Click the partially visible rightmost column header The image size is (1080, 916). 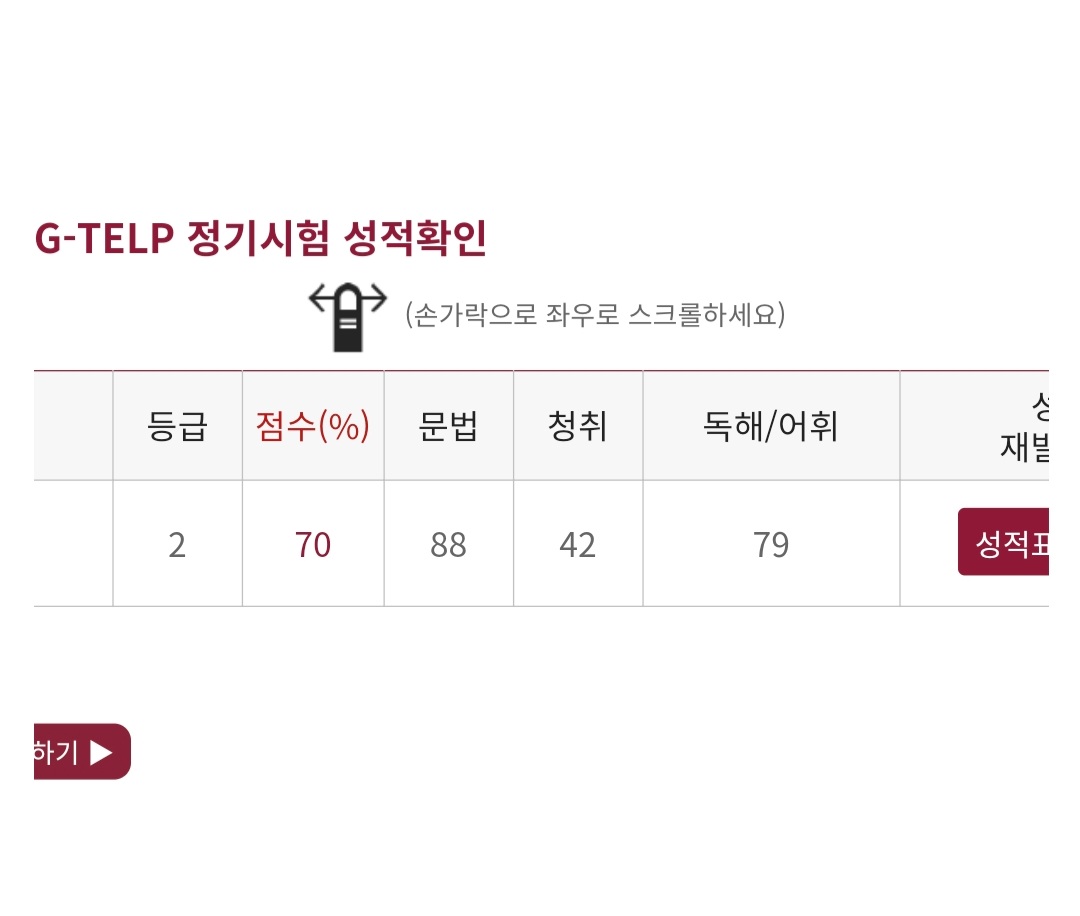(x=975, y=426)
